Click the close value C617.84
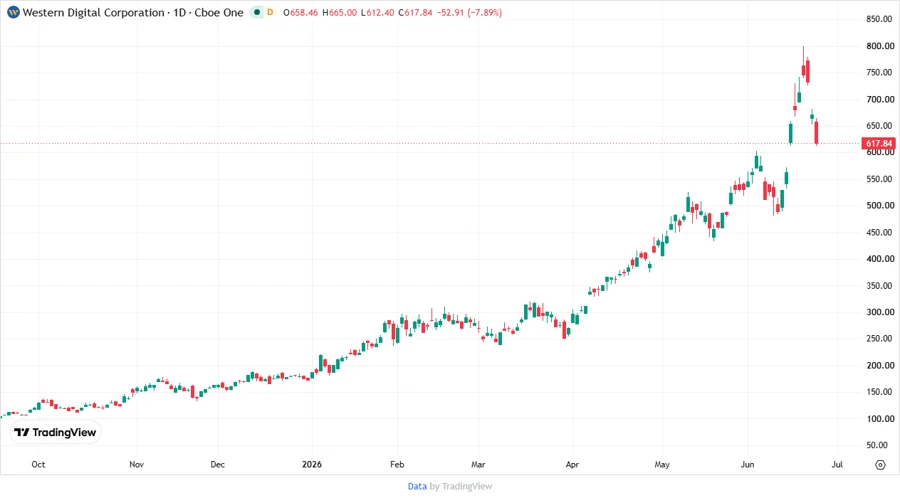 pos(415,12)
